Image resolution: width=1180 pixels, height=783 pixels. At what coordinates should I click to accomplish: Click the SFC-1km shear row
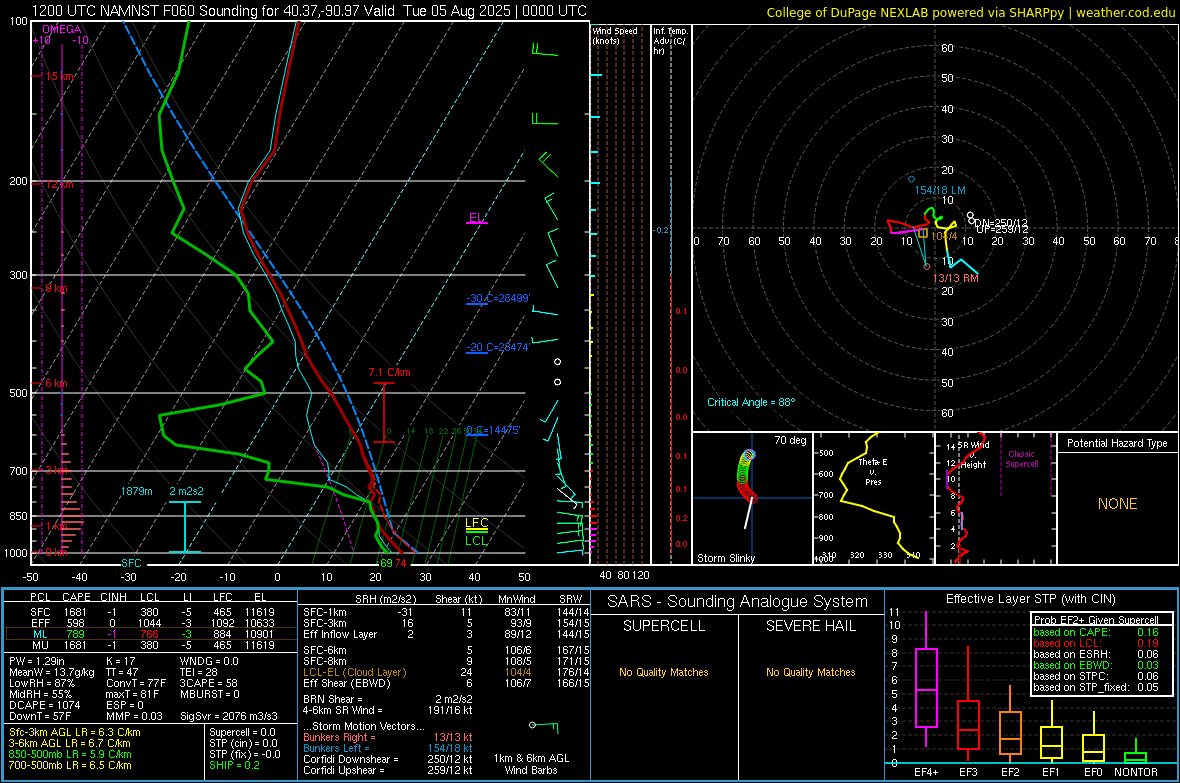[x=447, y=612]
